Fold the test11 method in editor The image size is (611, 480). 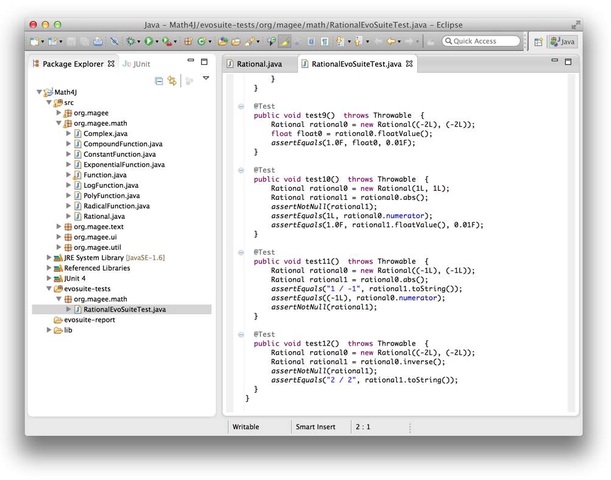pyautogui.click(x=241, y=252)
